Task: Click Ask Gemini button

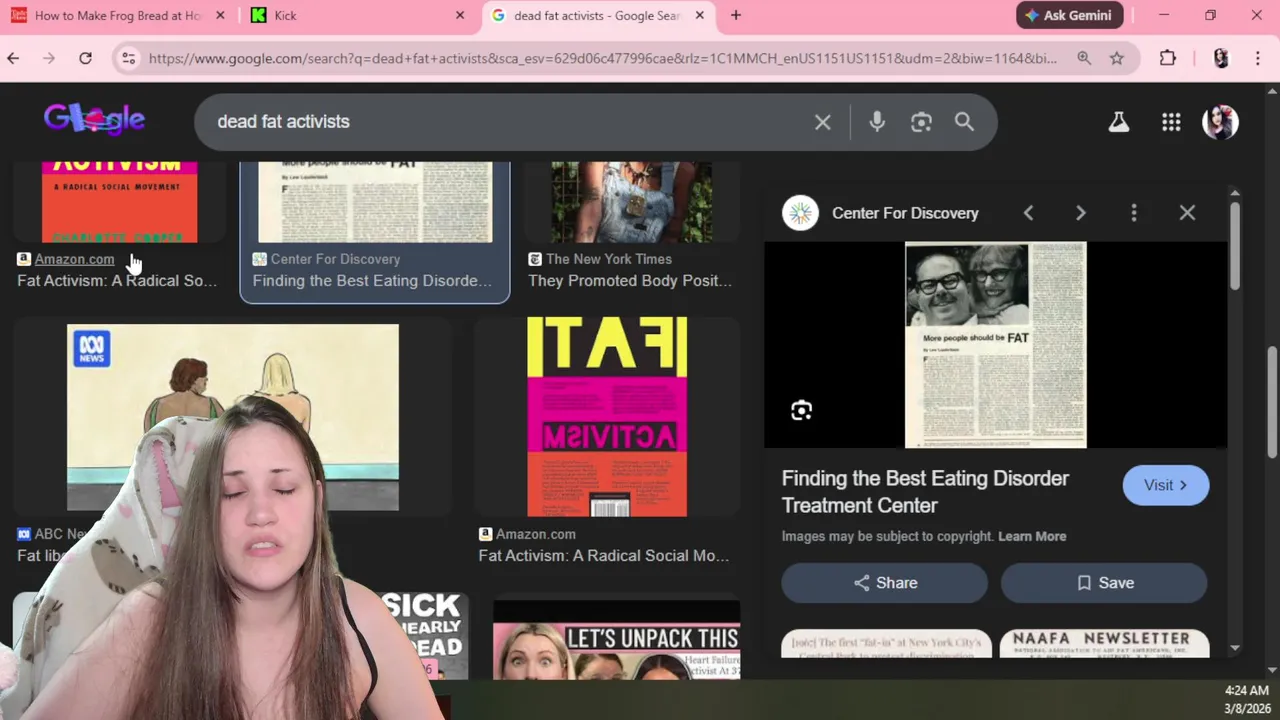Action: (1070, 15)
